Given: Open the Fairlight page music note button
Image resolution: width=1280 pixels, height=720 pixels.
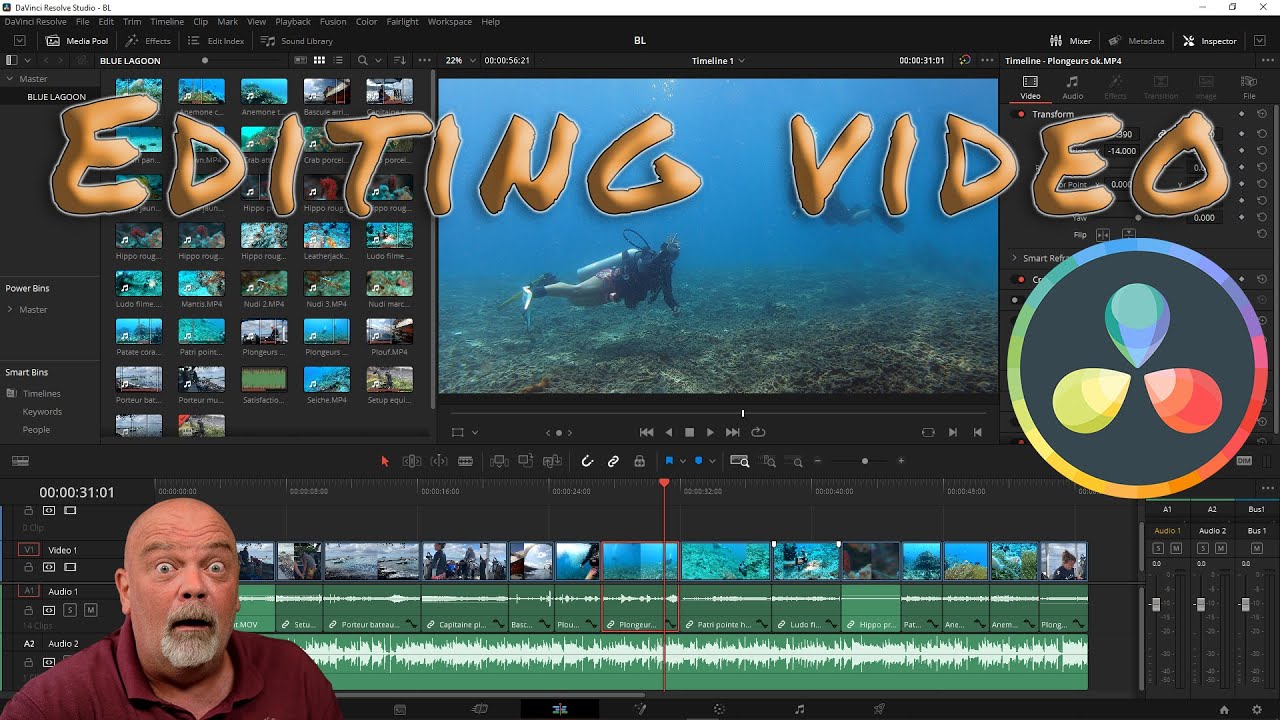Looking at the screenshot, I should 799,709.
